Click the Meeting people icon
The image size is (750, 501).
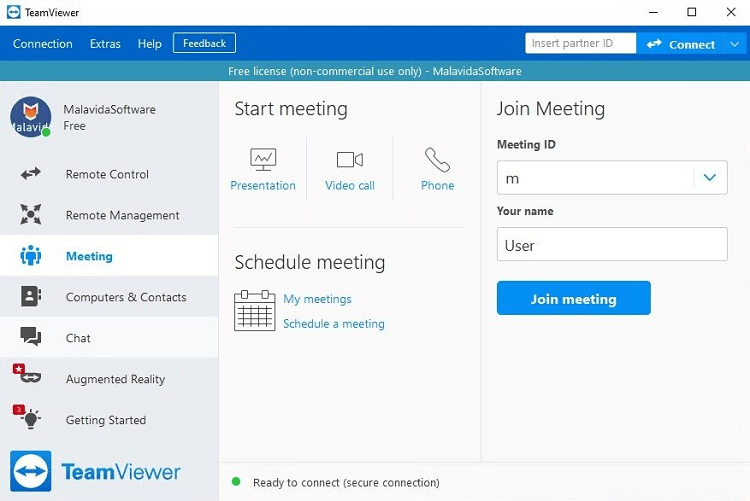[31, 256]
